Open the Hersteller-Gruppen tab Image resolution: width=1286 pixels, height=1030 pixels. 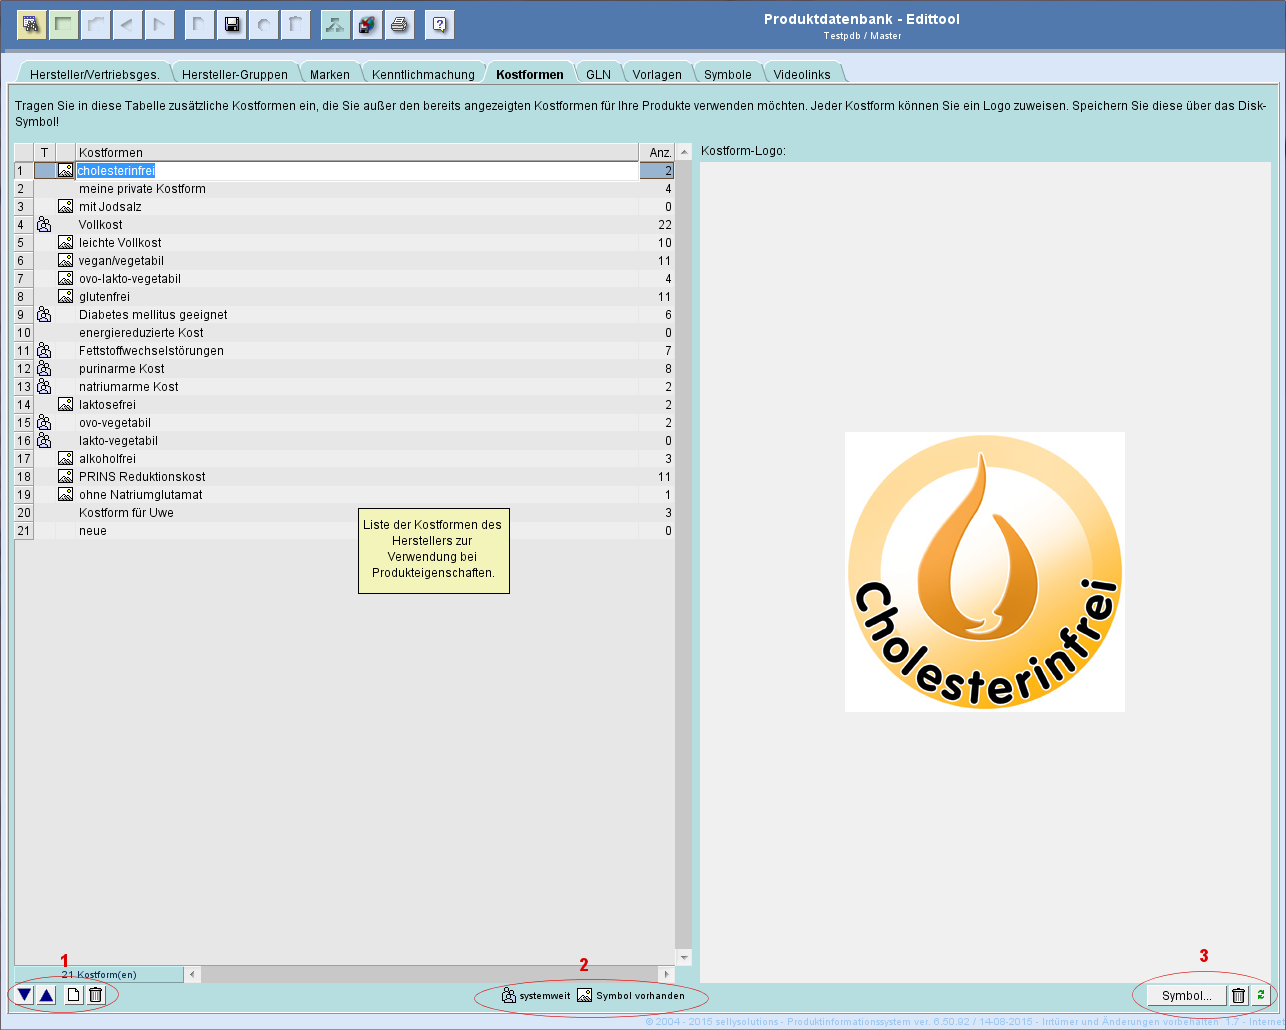pyautogui.click(x=234, y=75)
